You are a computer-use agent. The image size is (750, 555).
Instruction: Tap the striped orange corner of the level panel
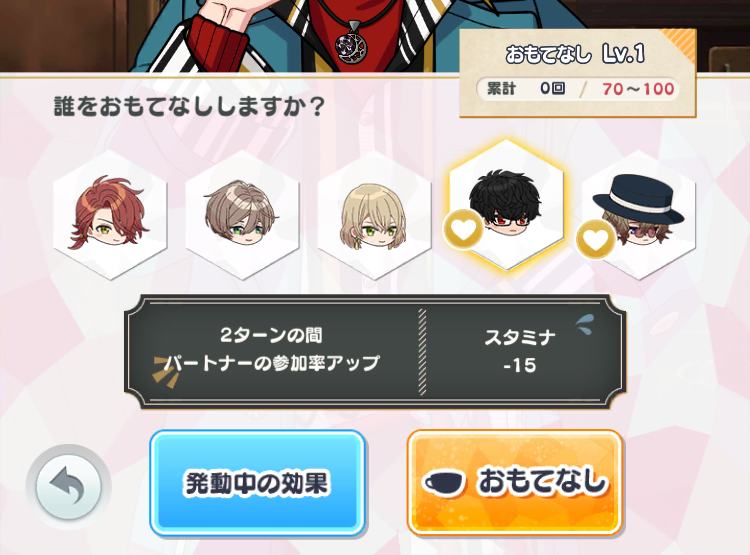coord(678,44)
